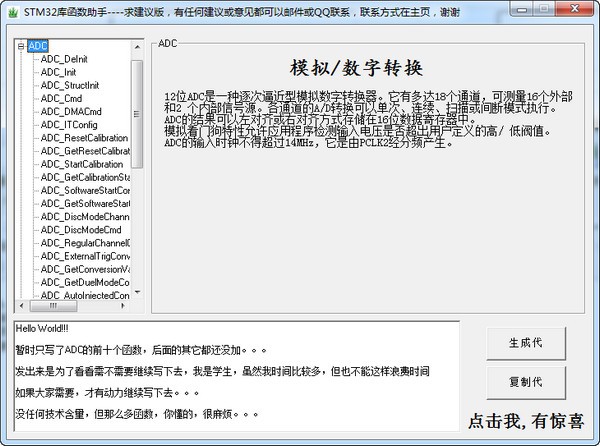Choose ADC_DiscModeCmd in the tree
Screen dimensions: 600x446
click(x=80, y=228)
